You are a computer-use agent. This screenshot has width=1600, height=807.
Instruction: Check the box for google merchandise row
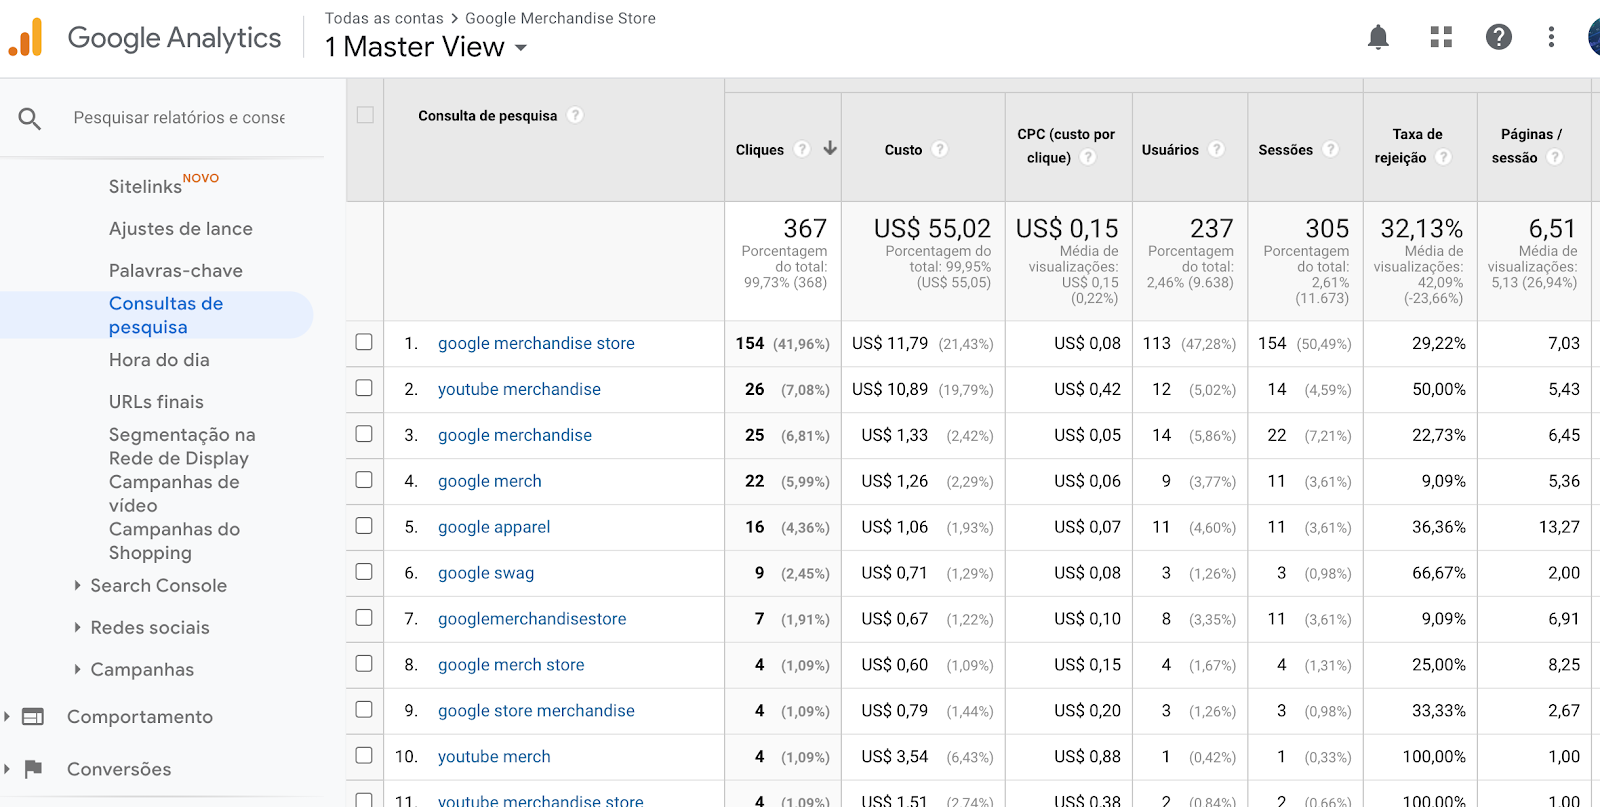pos(364,434)
